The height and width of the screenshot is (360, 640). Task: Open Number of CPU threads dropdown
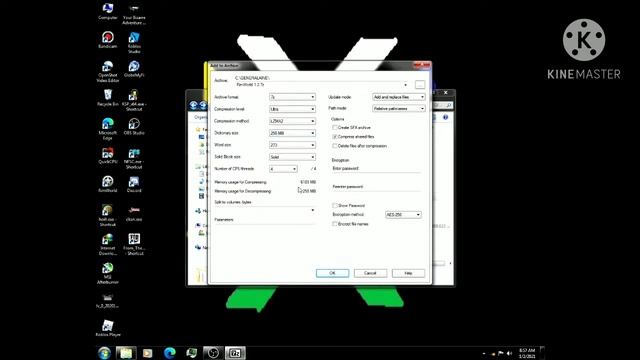point(283,169)
